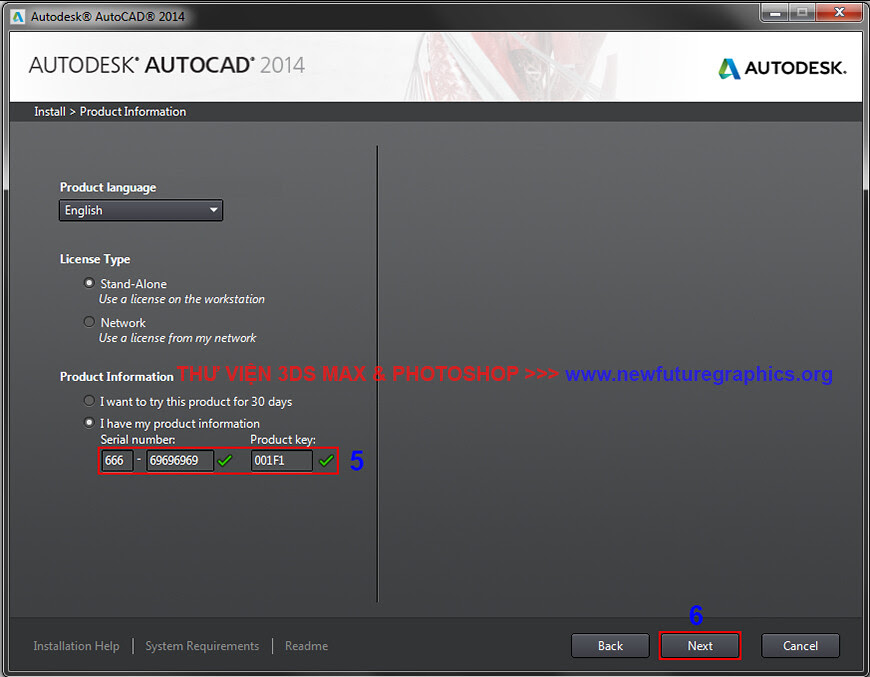
Task: Click the 'Product key:' label
Action: click(x=283, y=439)
